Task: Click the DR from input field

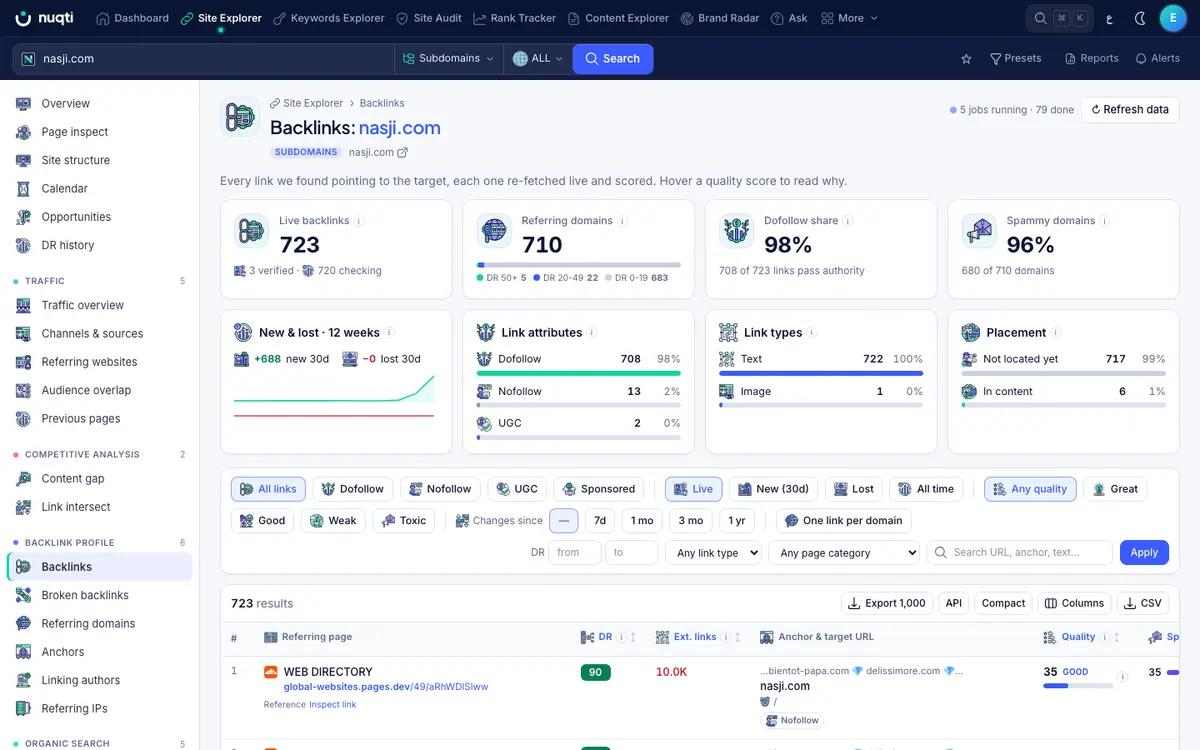Action: 575,553
